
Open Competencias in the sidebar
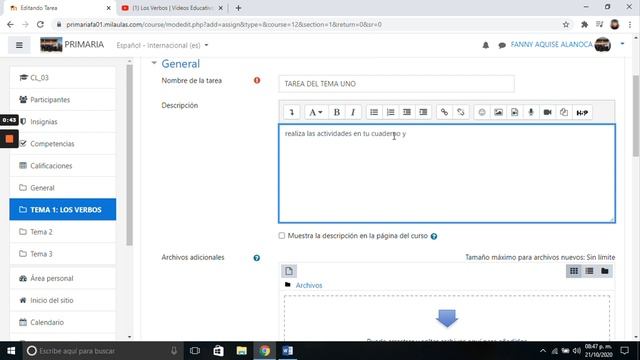(x=63, y=144)
